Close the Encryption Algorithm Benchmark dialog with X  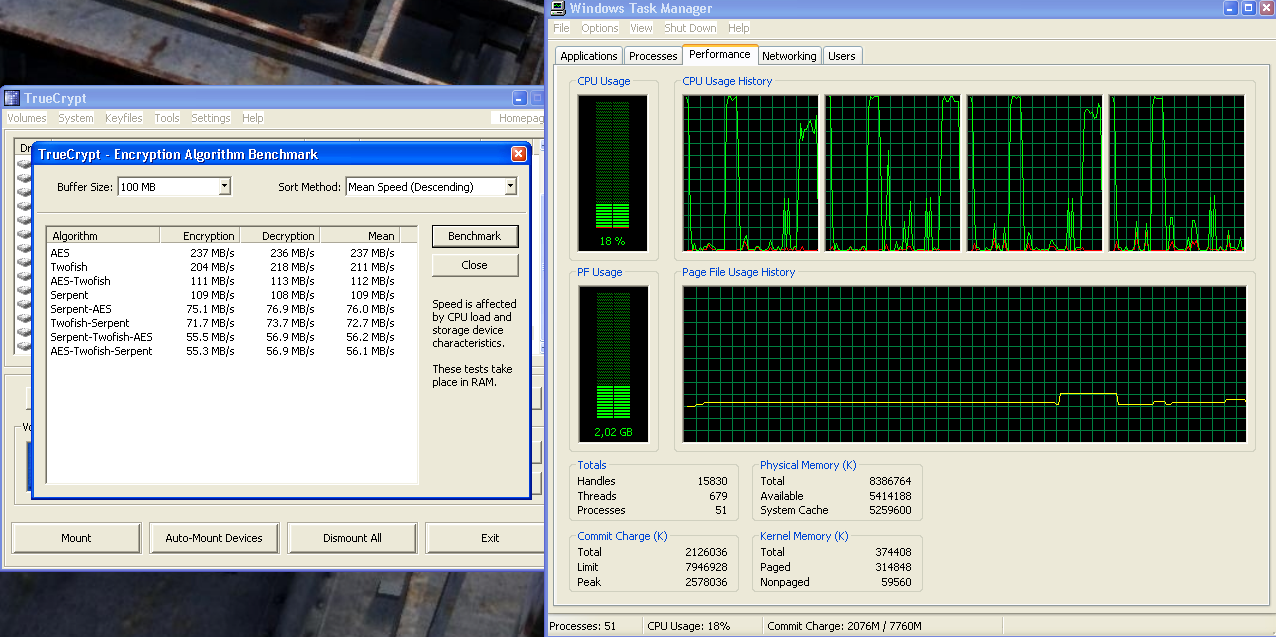[x=518, y=154]
